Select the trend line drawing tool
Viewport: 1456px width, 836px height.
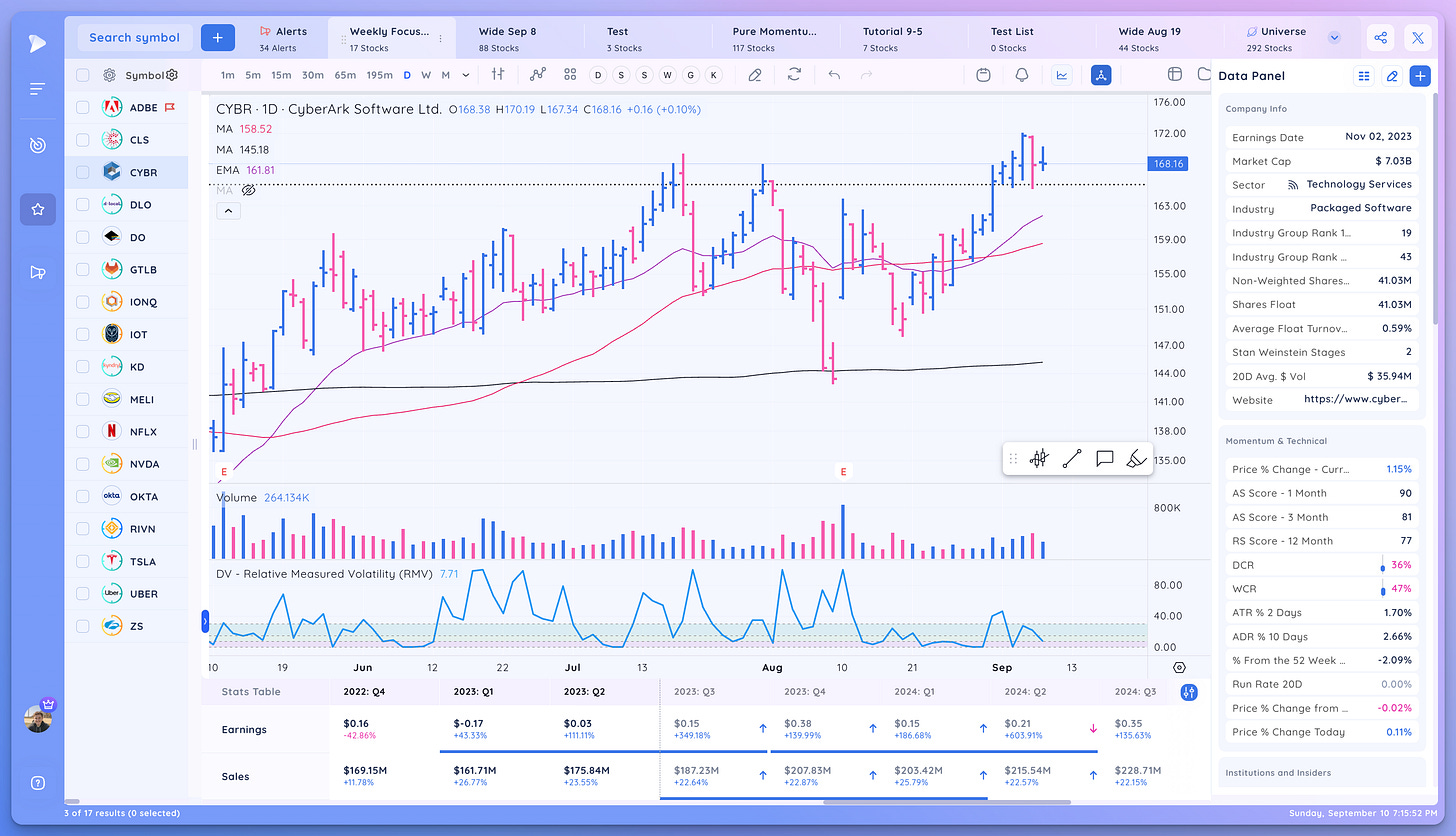pyautogui.click(x=1072, y=459)
